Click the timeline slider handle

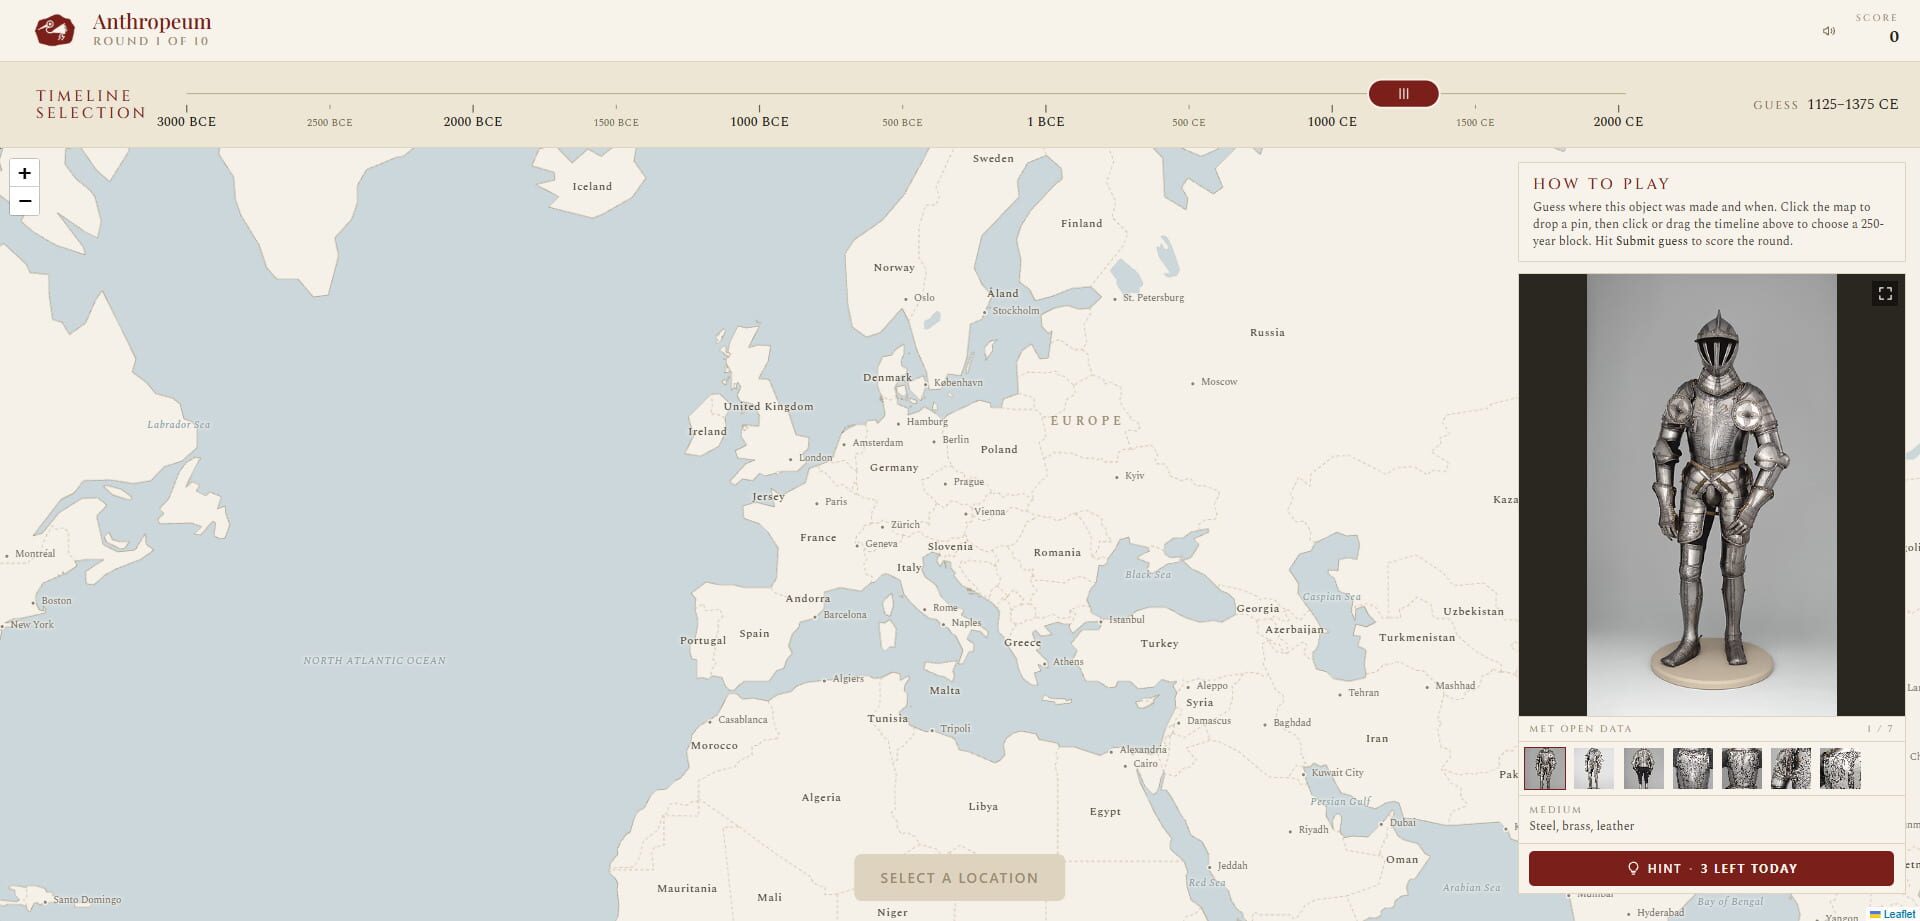pos(1403,94)
